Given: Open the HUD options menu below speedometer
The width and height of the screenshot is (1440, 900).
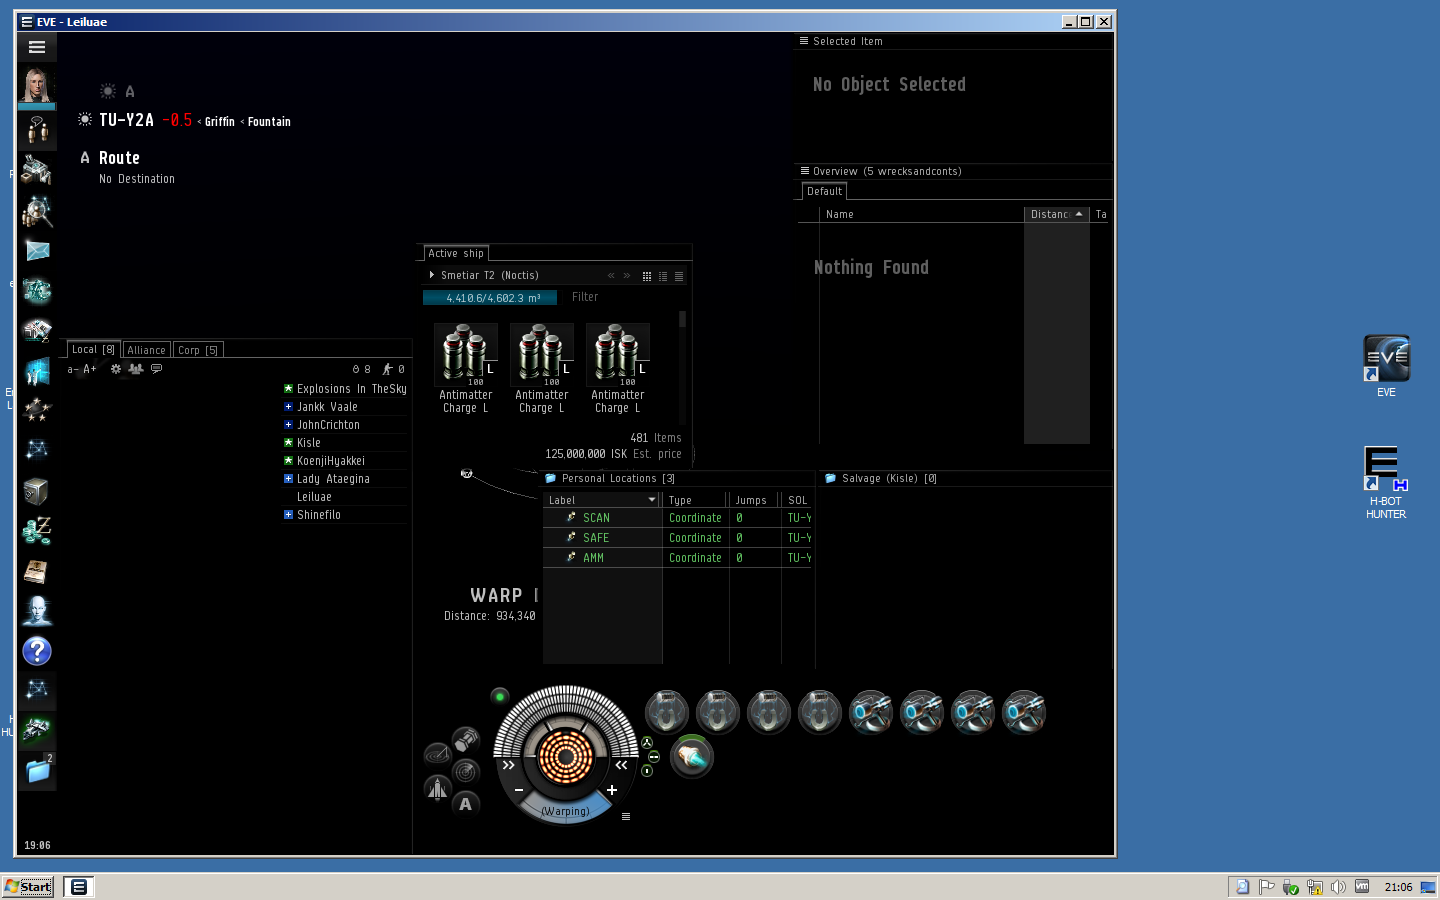Looking at the screenshot, I should tap(626, 817).
